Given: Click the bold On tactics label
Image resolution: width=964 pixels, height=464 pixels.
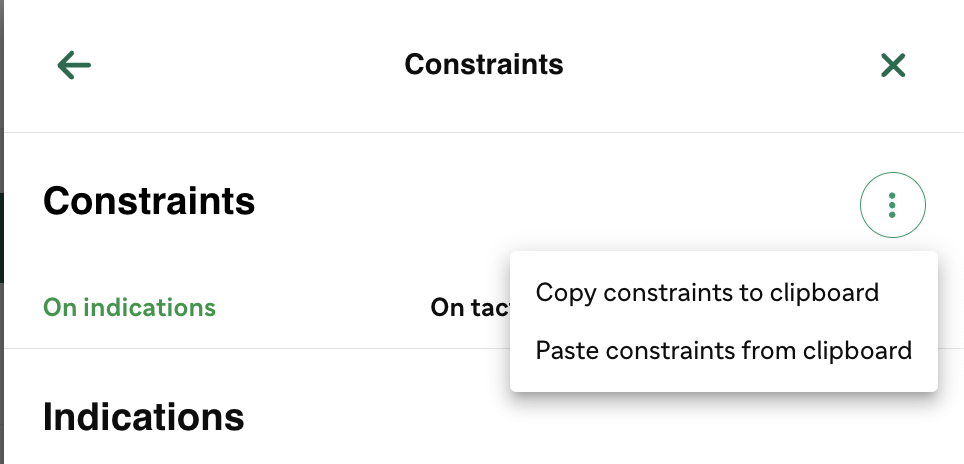Looking at the screenshot, I should (x=470, y=307).
